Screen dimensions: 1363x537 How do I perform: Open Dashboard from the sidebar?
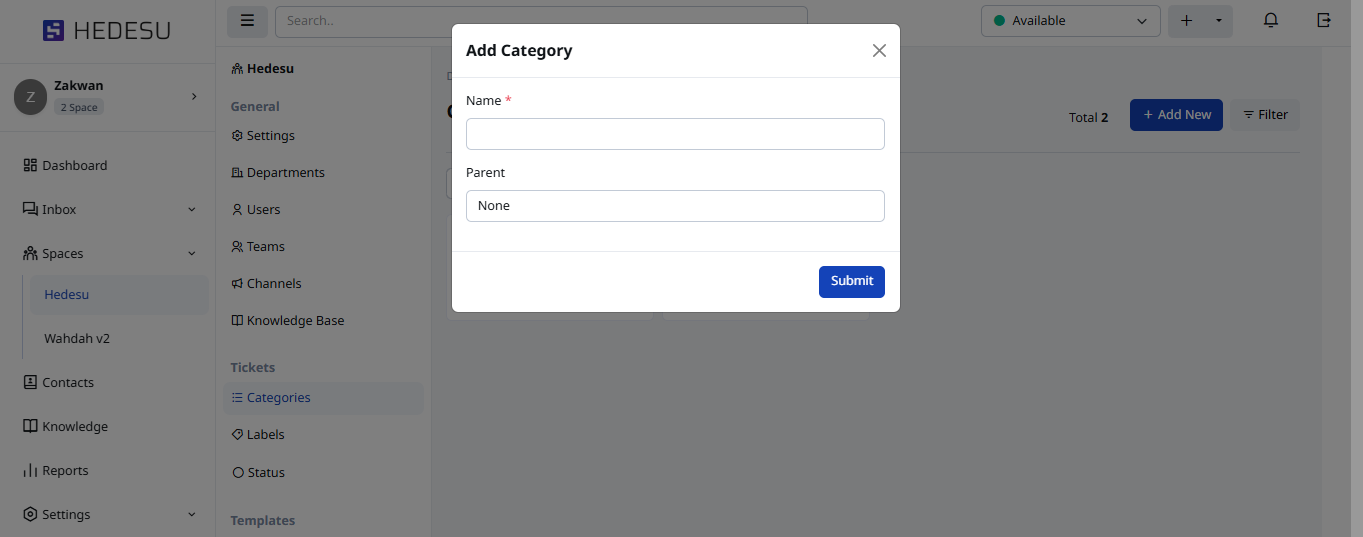tap(74, 166)
